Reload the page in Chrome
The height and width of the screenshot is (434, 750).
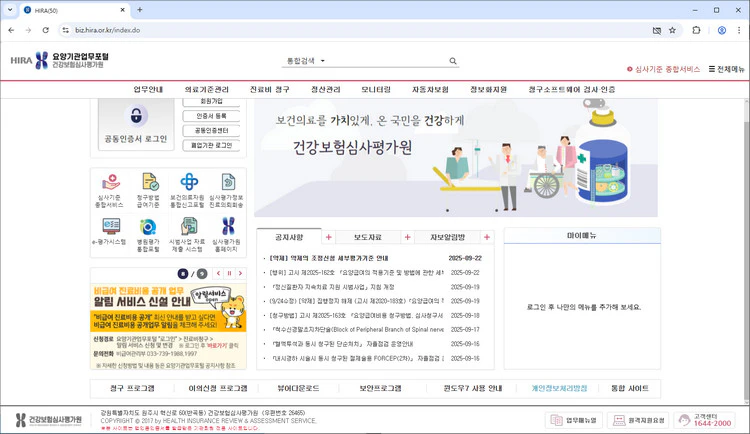coord(45,30)
